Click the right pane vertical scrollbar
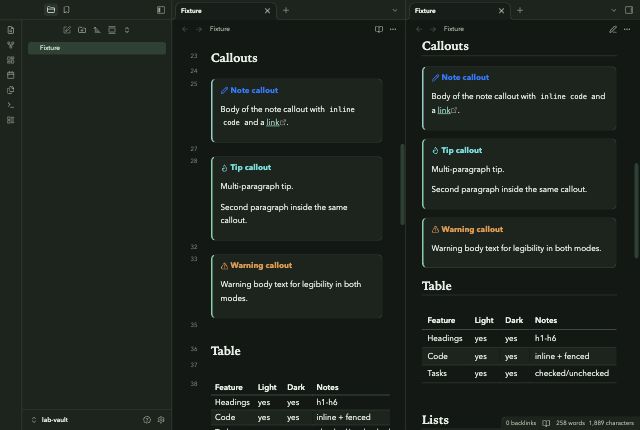640x430 pixels. 636,211
